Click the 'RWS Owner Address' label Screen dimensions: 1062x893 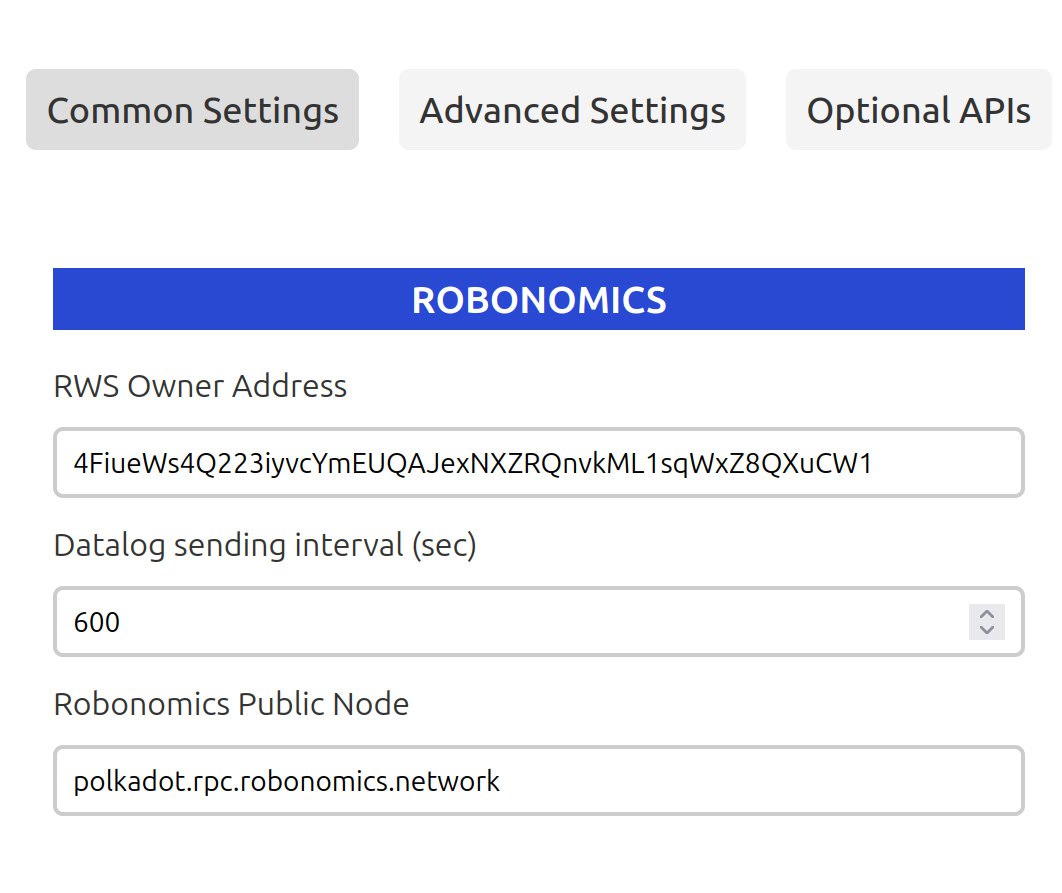[x=200, y=386]
